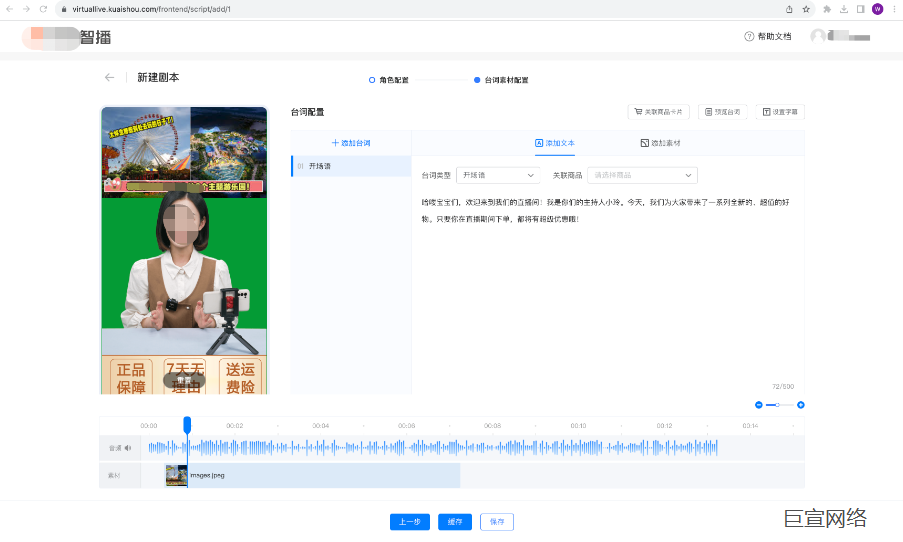Click the audio waveform track
The height and width of the screenshot is (542, 903).
433,448
